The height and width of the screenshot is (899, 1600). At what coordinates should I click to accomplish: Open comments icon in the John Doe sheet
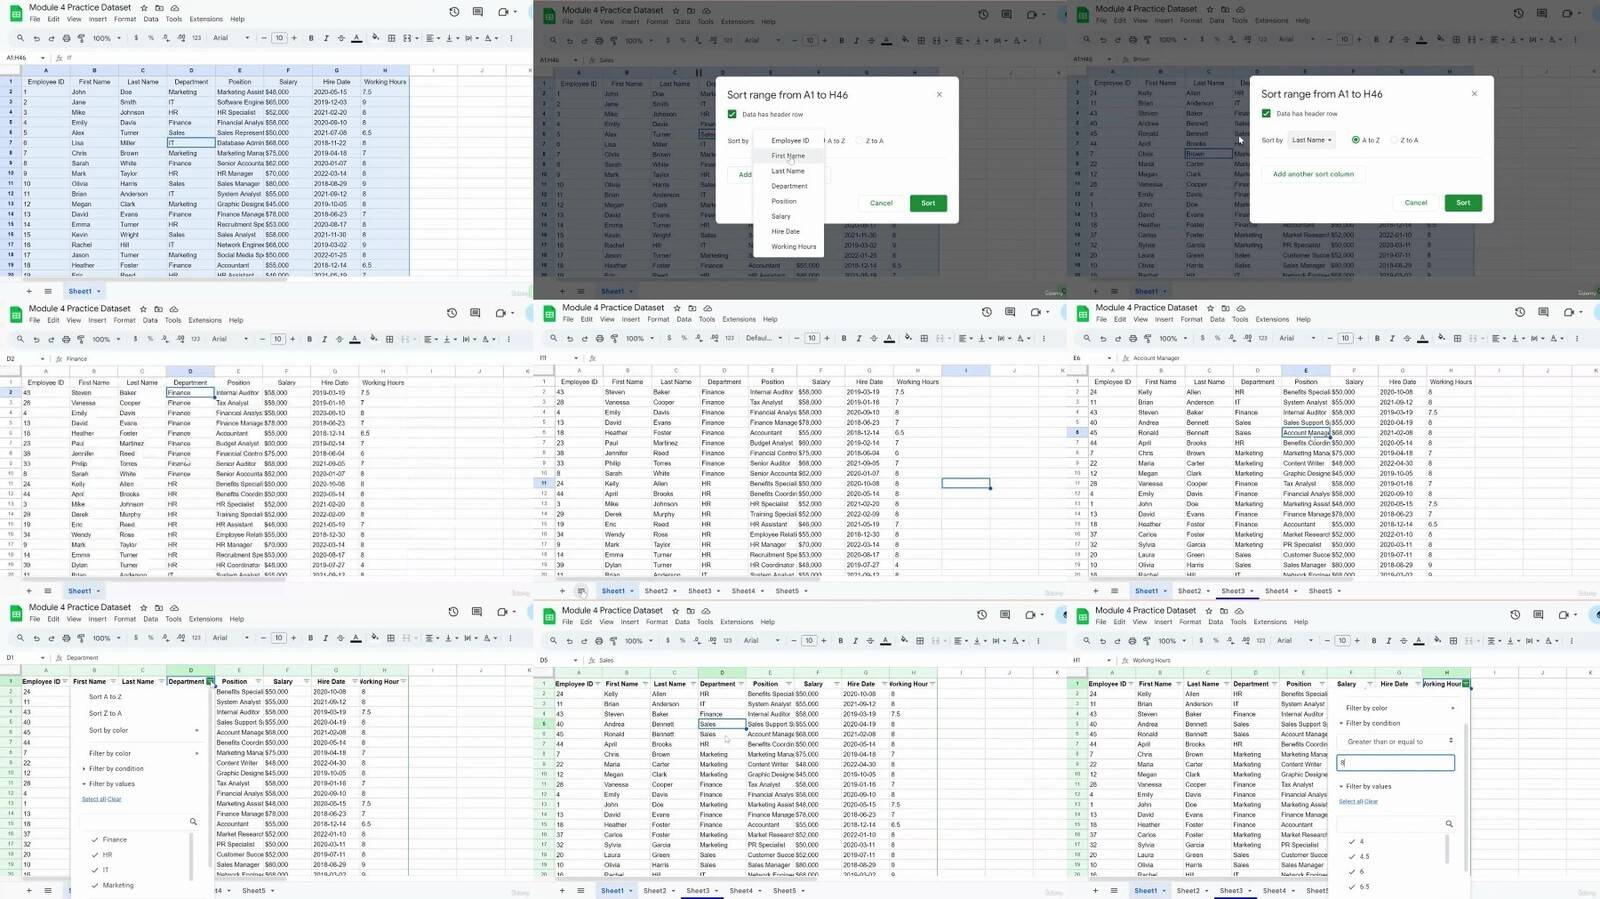coord(478,12)
